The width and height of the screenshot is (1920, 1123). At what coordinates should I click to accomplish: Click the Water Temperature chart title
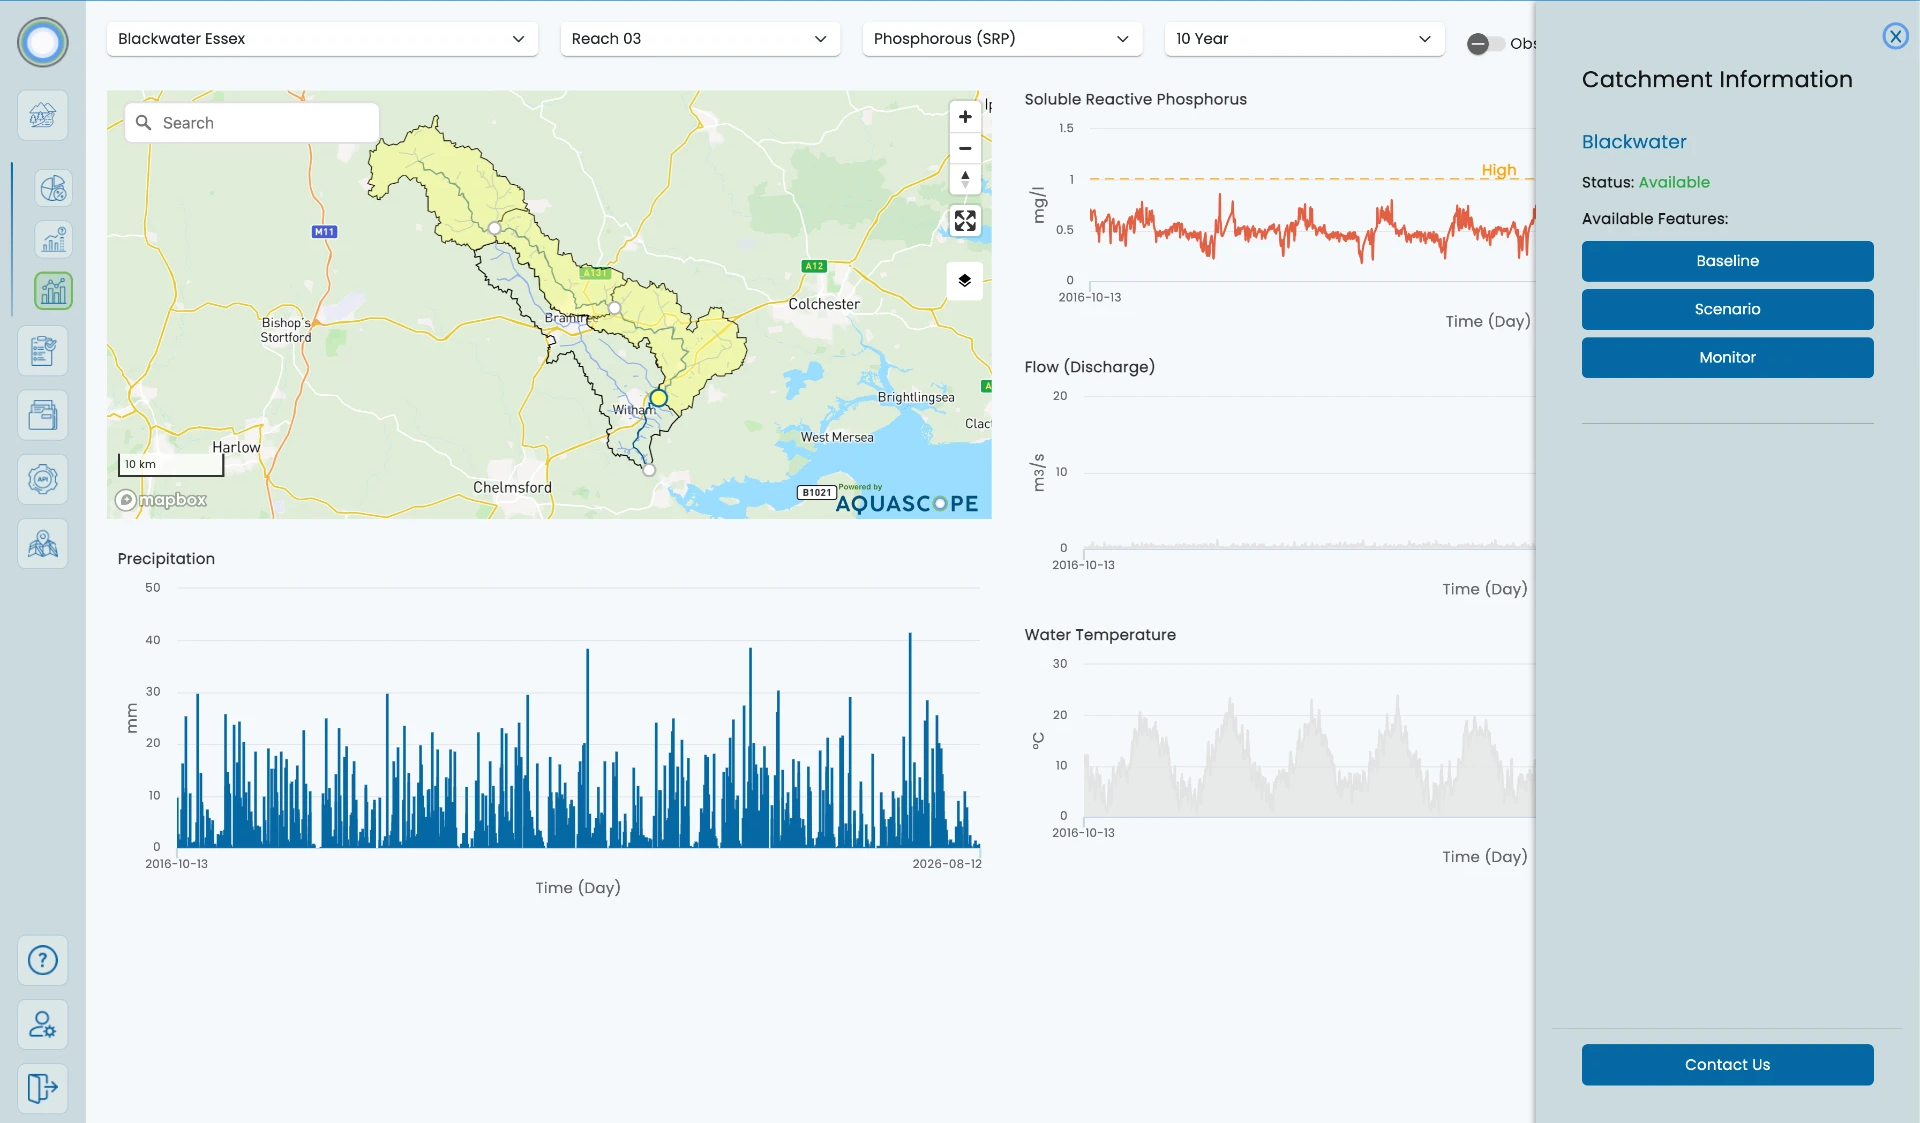pos(1099,635)
